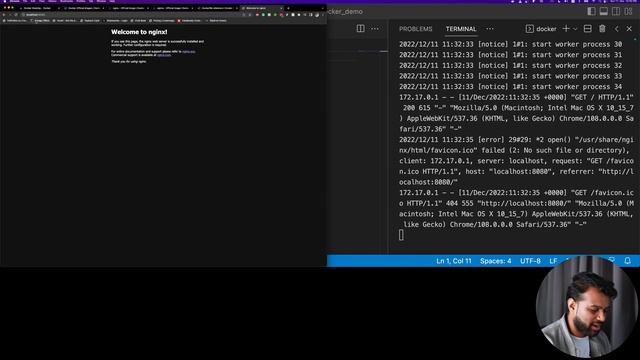The width and height of the screenshot is (640, 360).
Task: Open panel overflow menu next to TERMINAL
Action: click(490, 29)
